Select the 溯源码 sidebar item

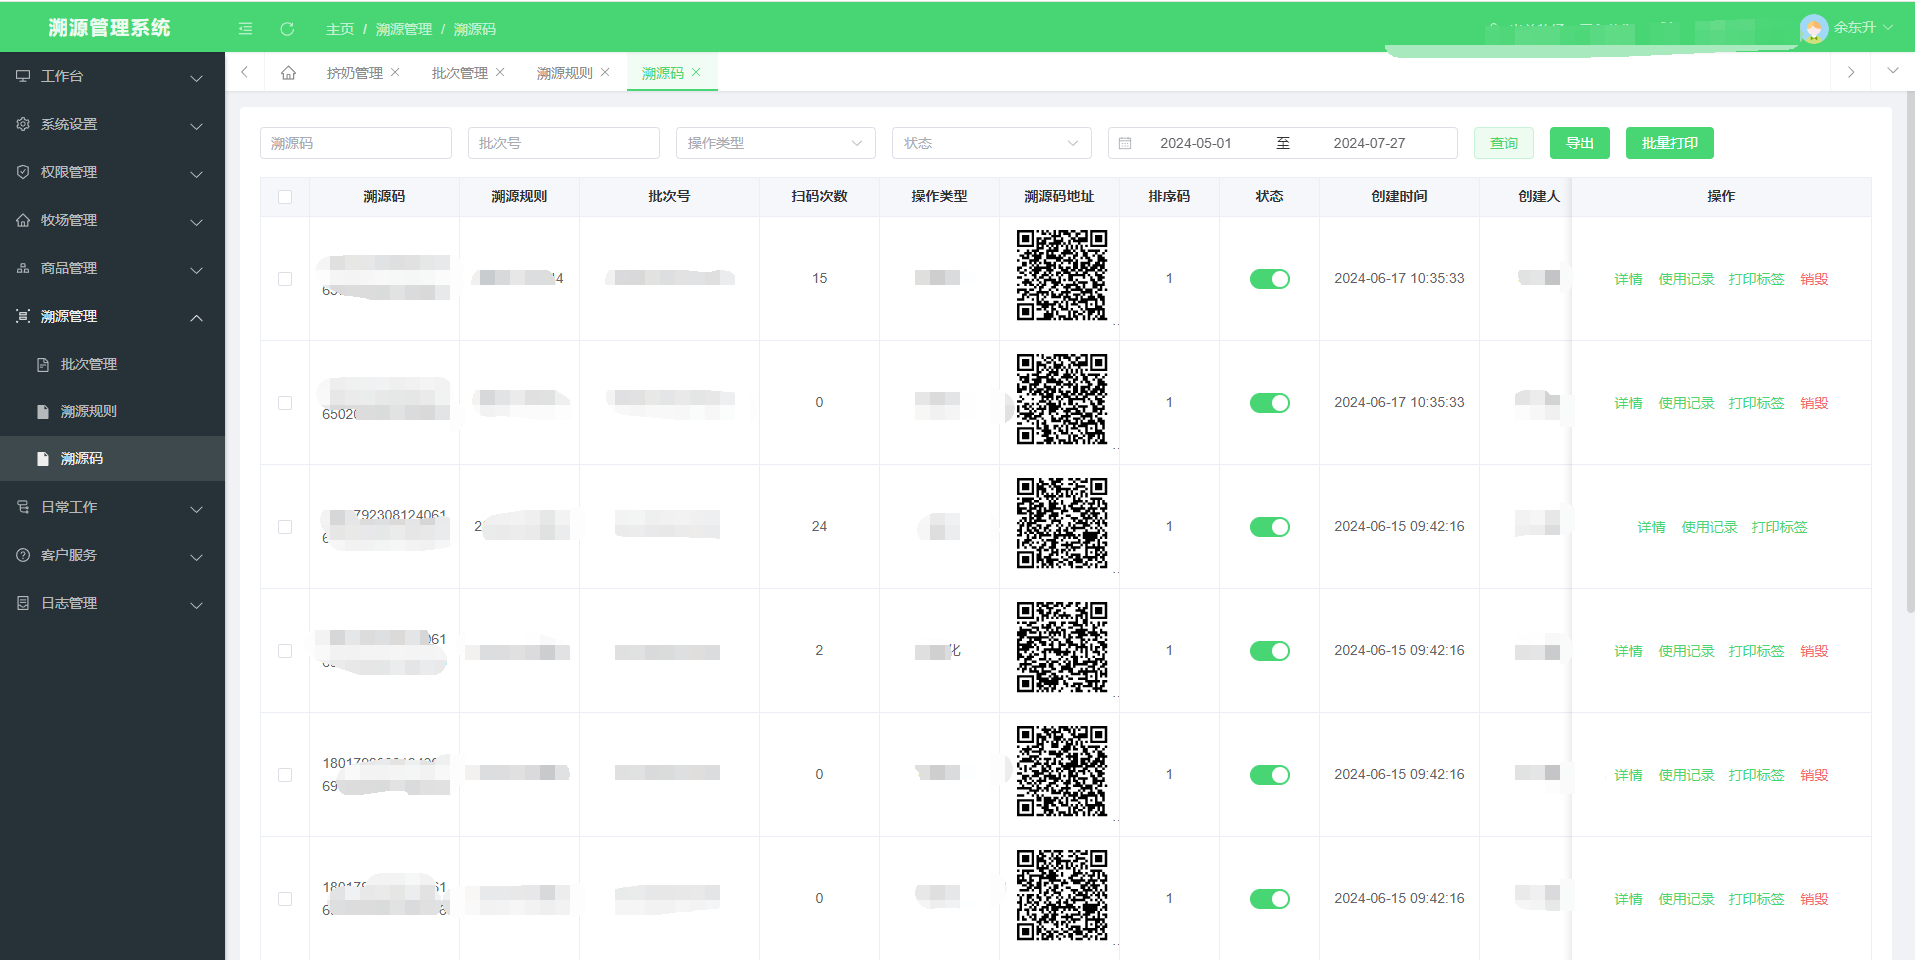[112, 458]
